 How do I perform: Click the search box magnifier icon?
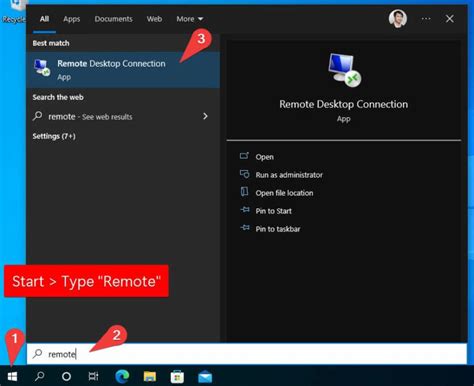38,354
